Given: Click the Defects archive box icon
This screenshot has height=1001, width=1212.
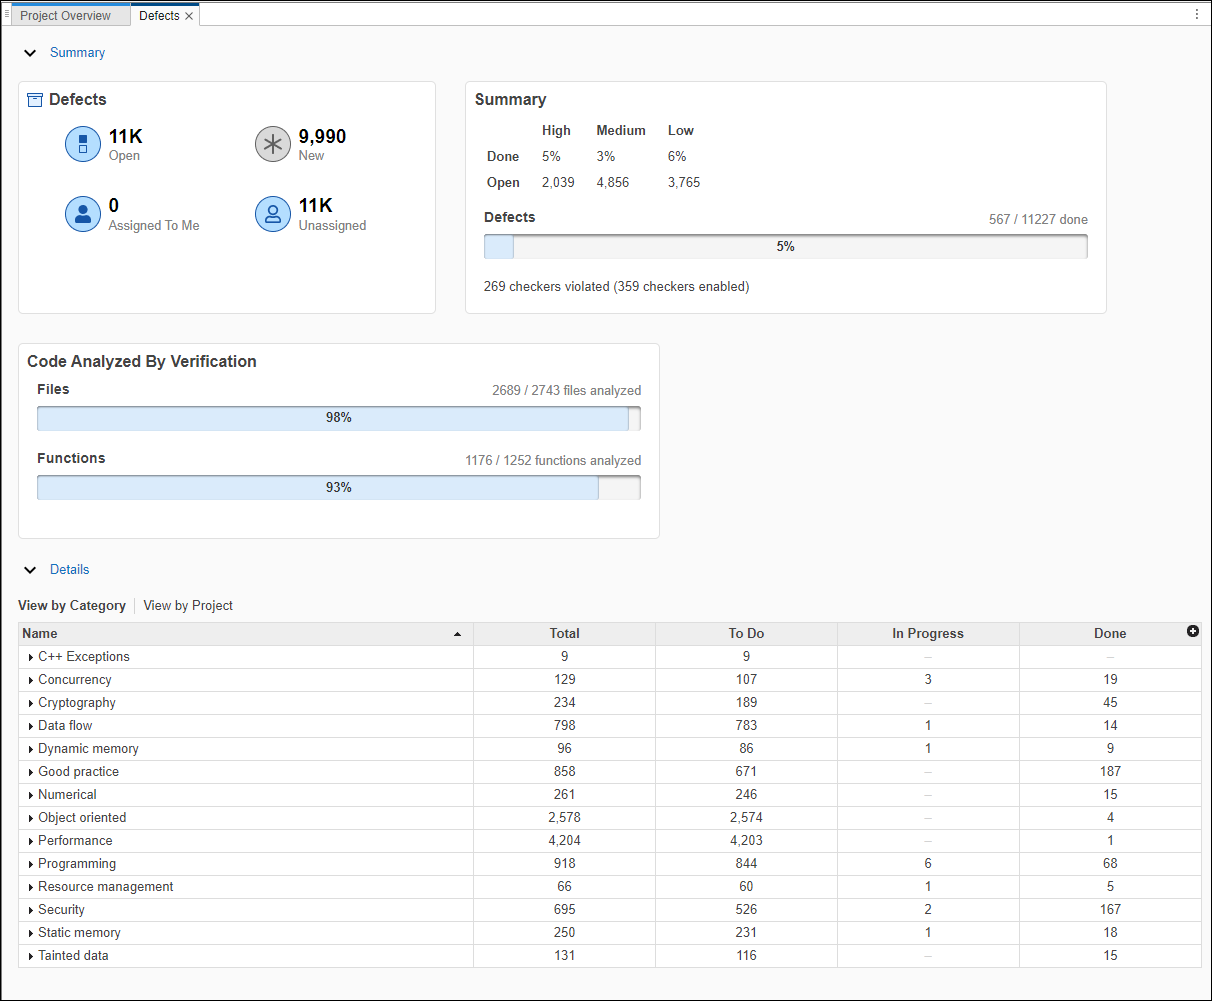Looking at the screenshot, I should (x=35, y=100).
